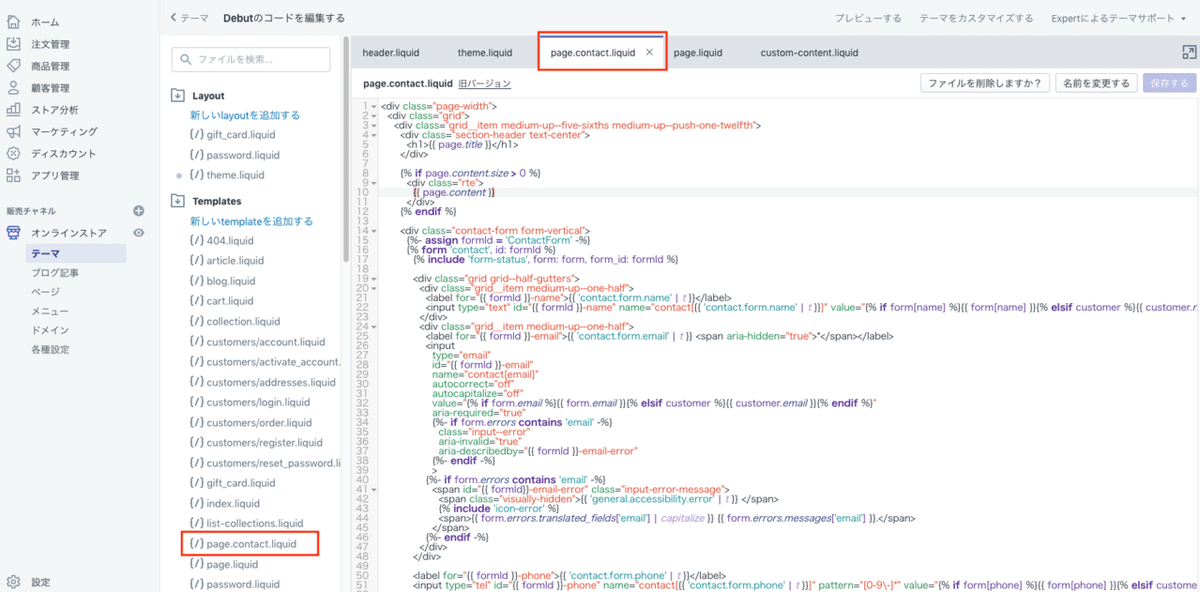Switch to header.liquid tab
The height and width of the screenshot is (592, 1200).
(x=390, y=53)
